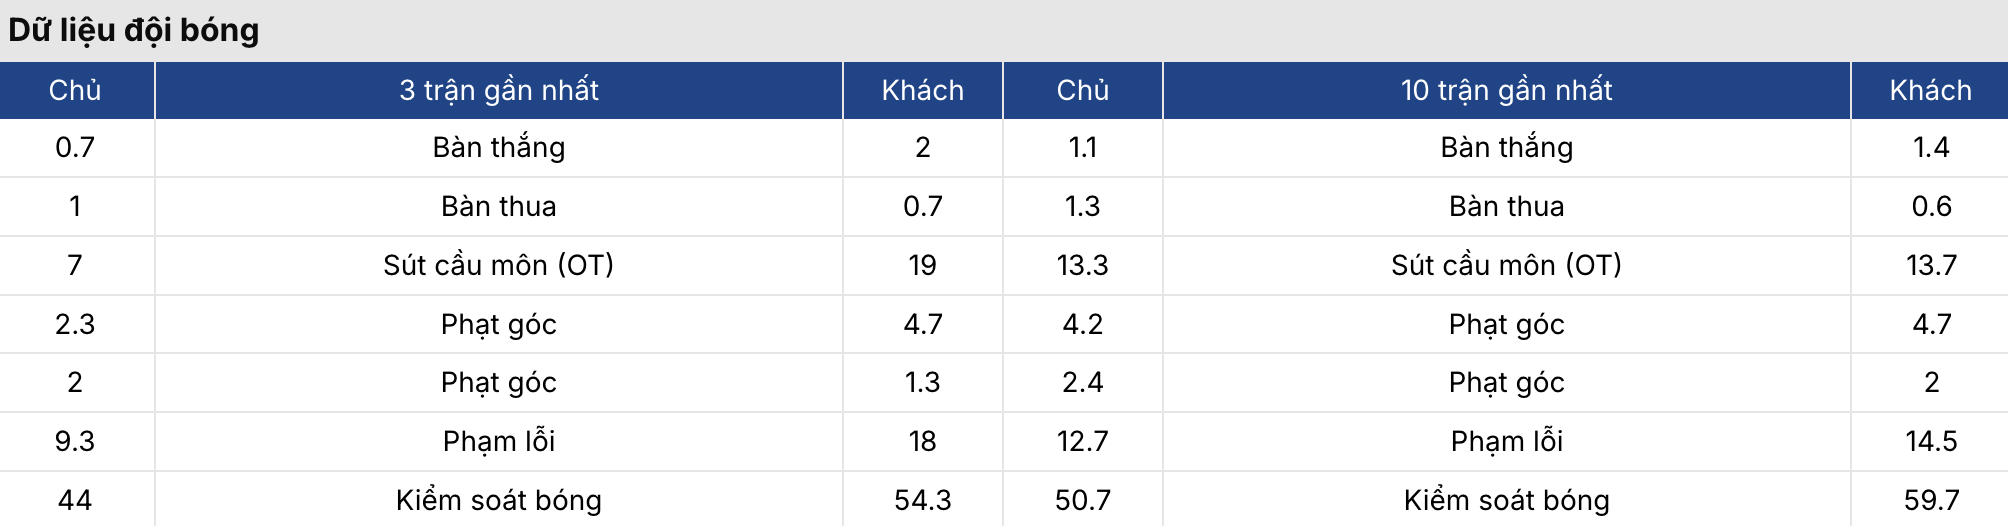Select the corner value 4.2

pos(1082,324)
